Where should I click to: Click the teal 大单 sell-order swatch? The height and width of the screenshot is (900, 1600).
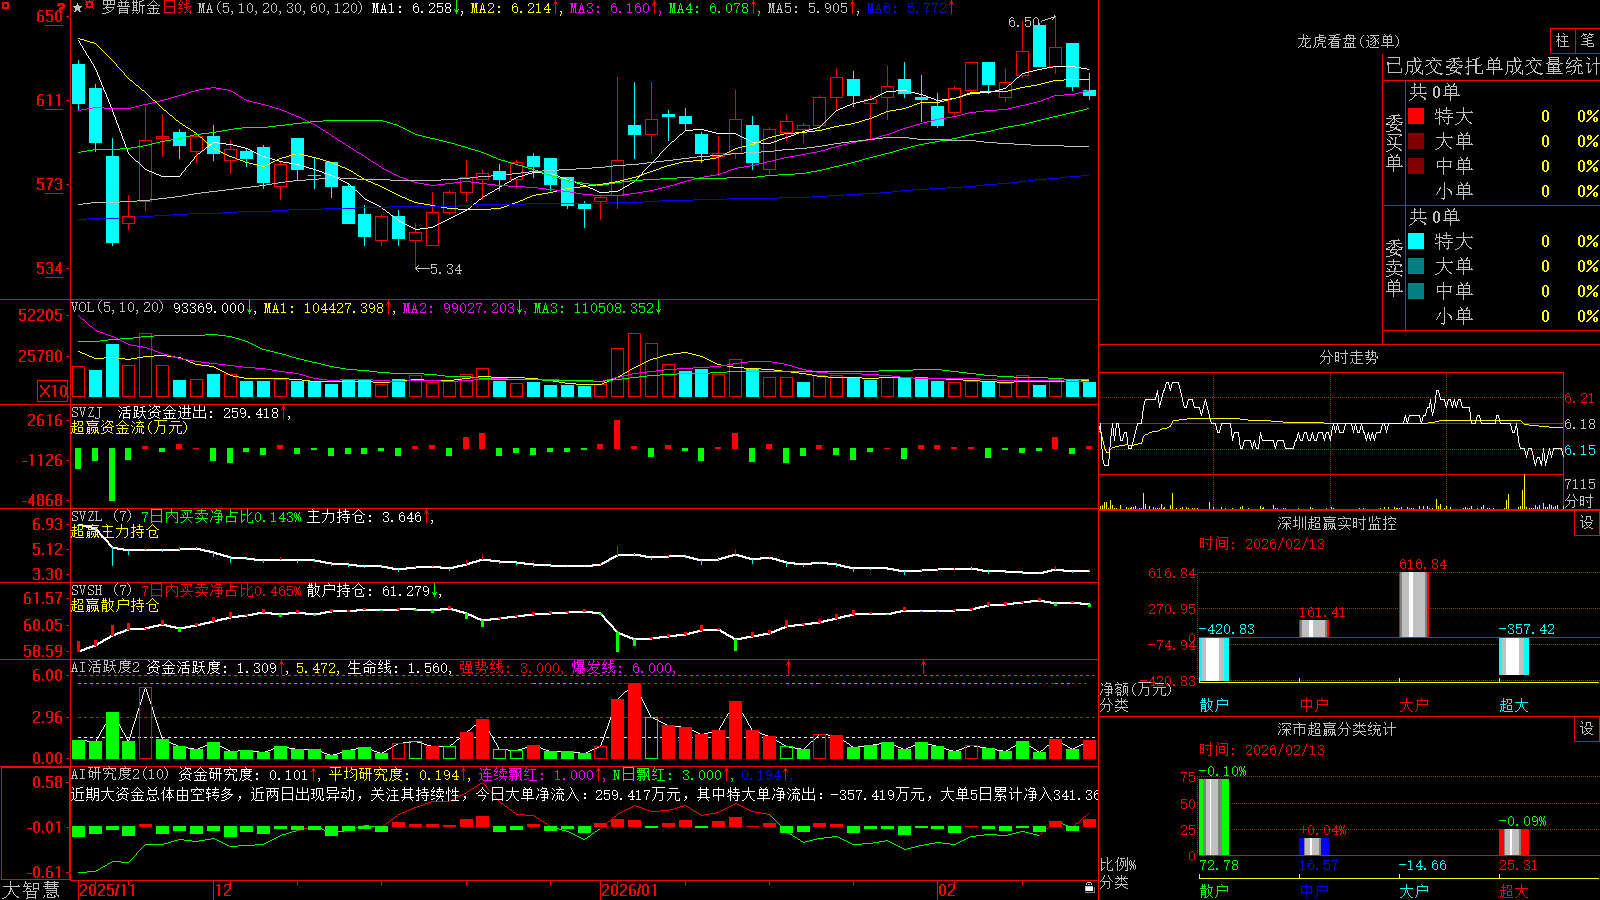pos(1416,266)
